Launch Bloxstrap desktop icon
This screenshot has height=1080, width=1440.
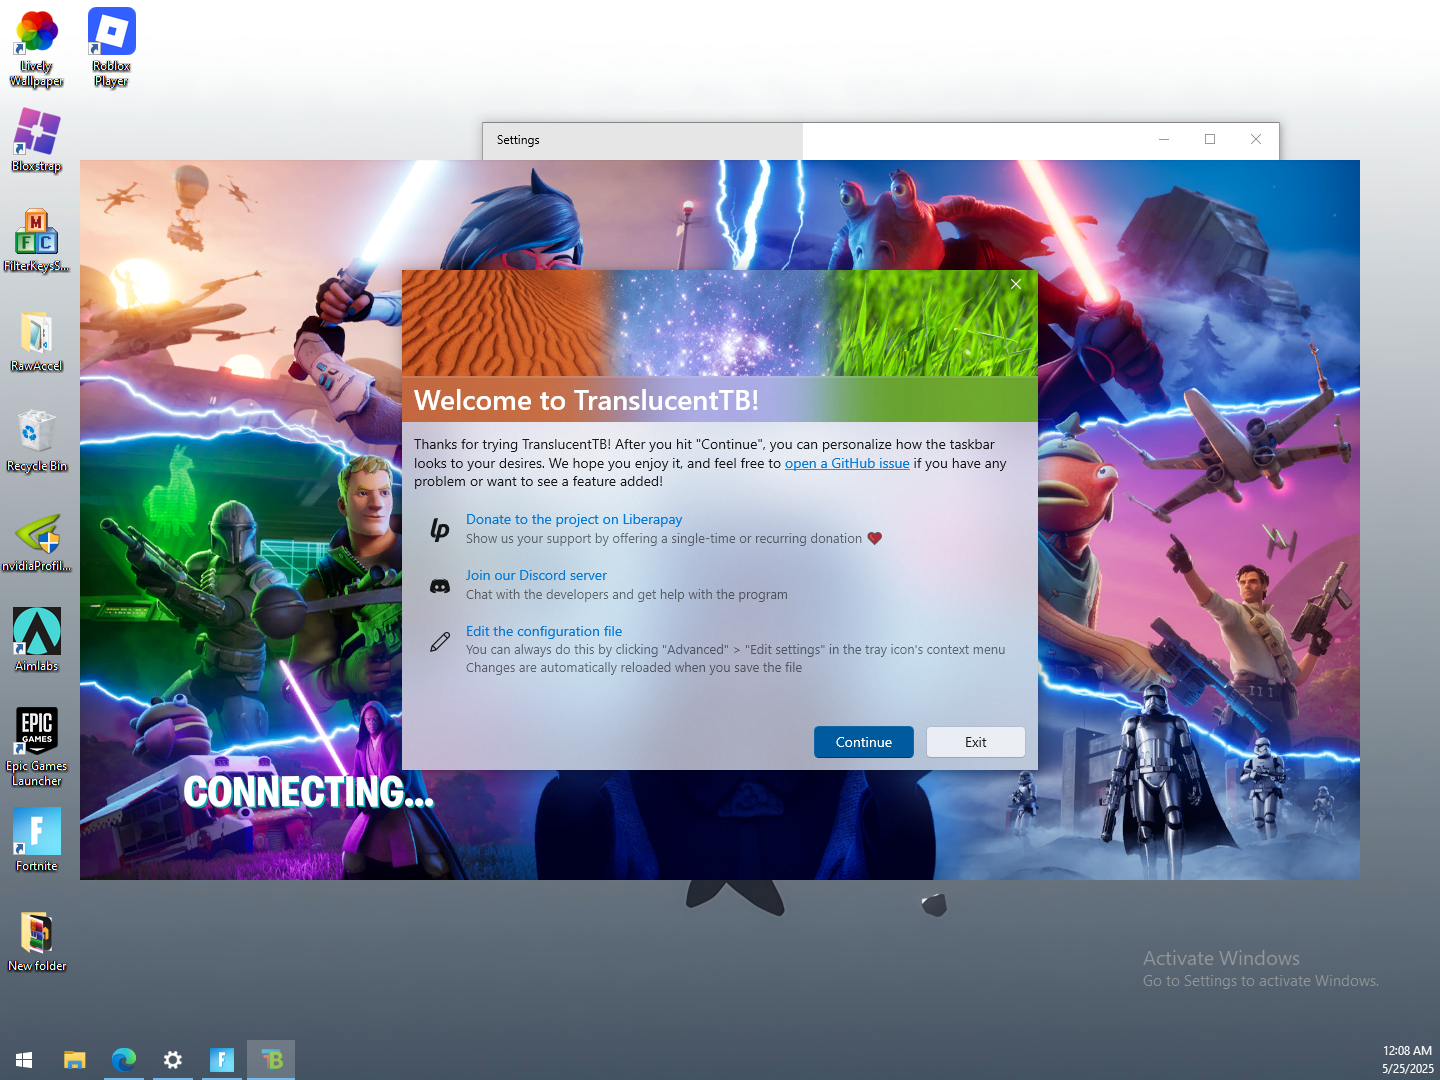(x=37, y=140)
